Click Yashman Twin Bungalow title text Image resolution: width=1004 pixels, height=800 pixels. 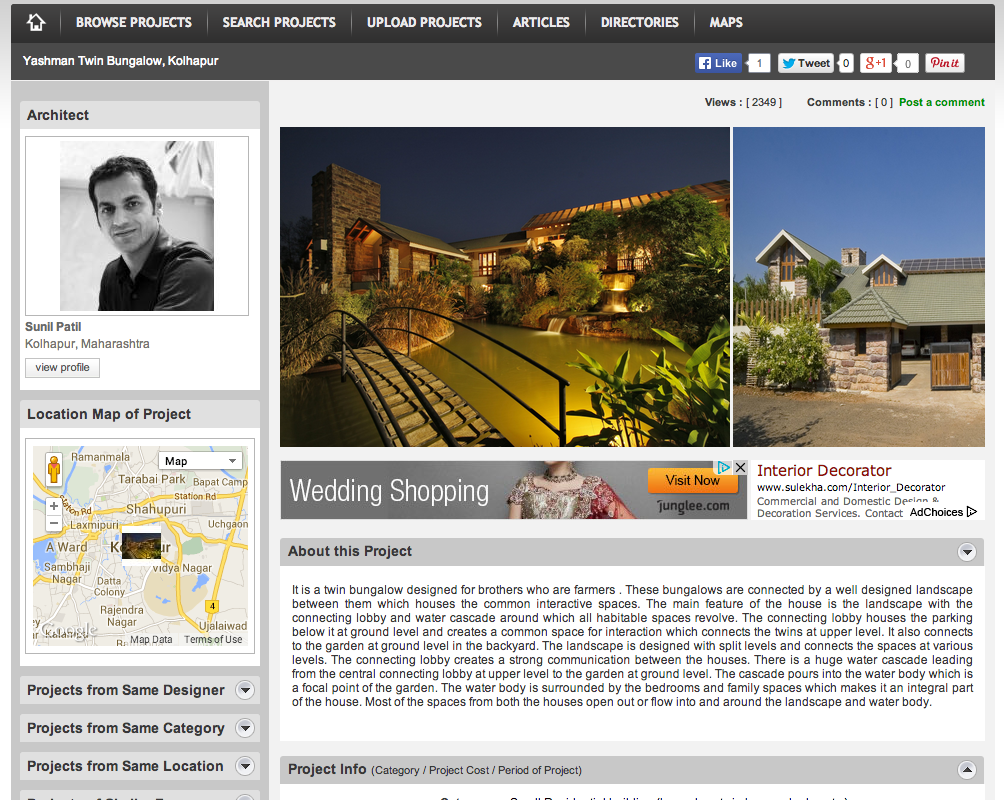[x=120, y=61]
